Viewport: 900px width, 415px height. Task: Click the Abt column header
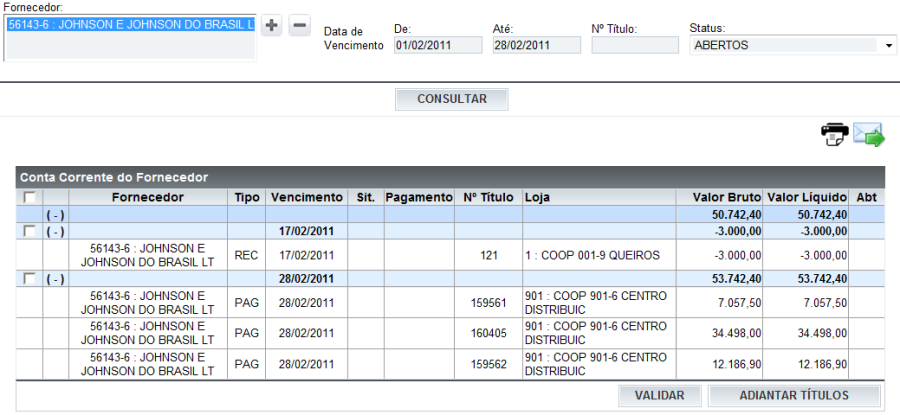[x=867, y=197]
